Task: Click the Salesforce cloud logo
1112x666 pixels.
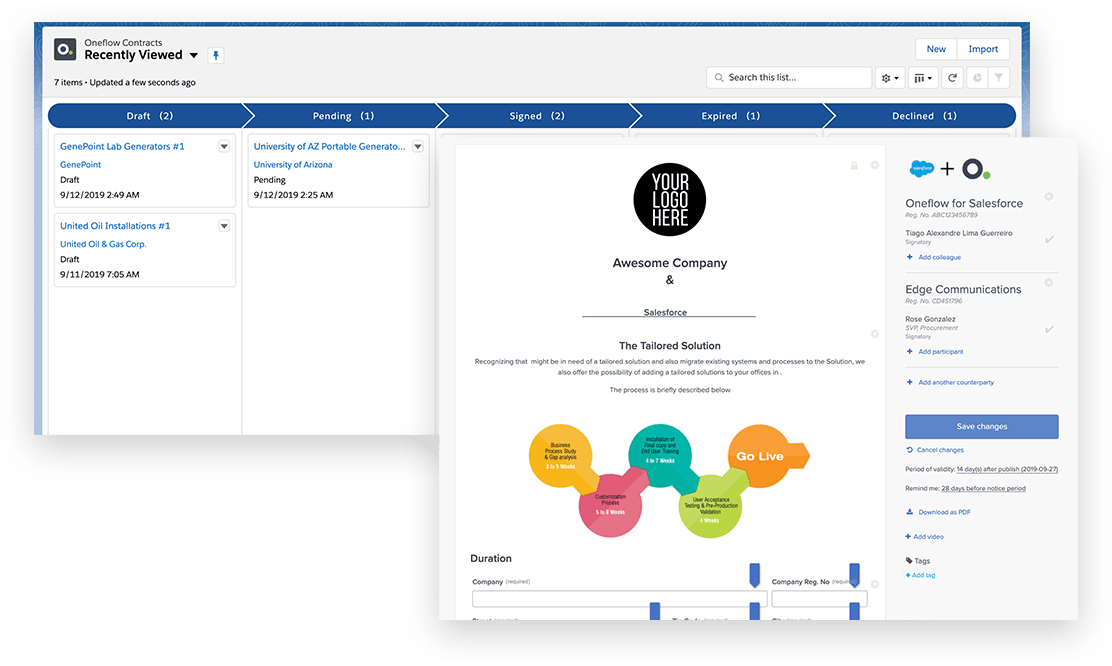Action: tap(921, 169)
